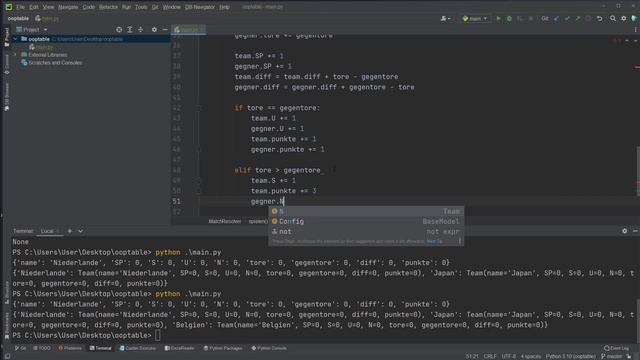Run the main configuration with green play
The height and width of the screenshot is (360, 640).
coord(498,18)
